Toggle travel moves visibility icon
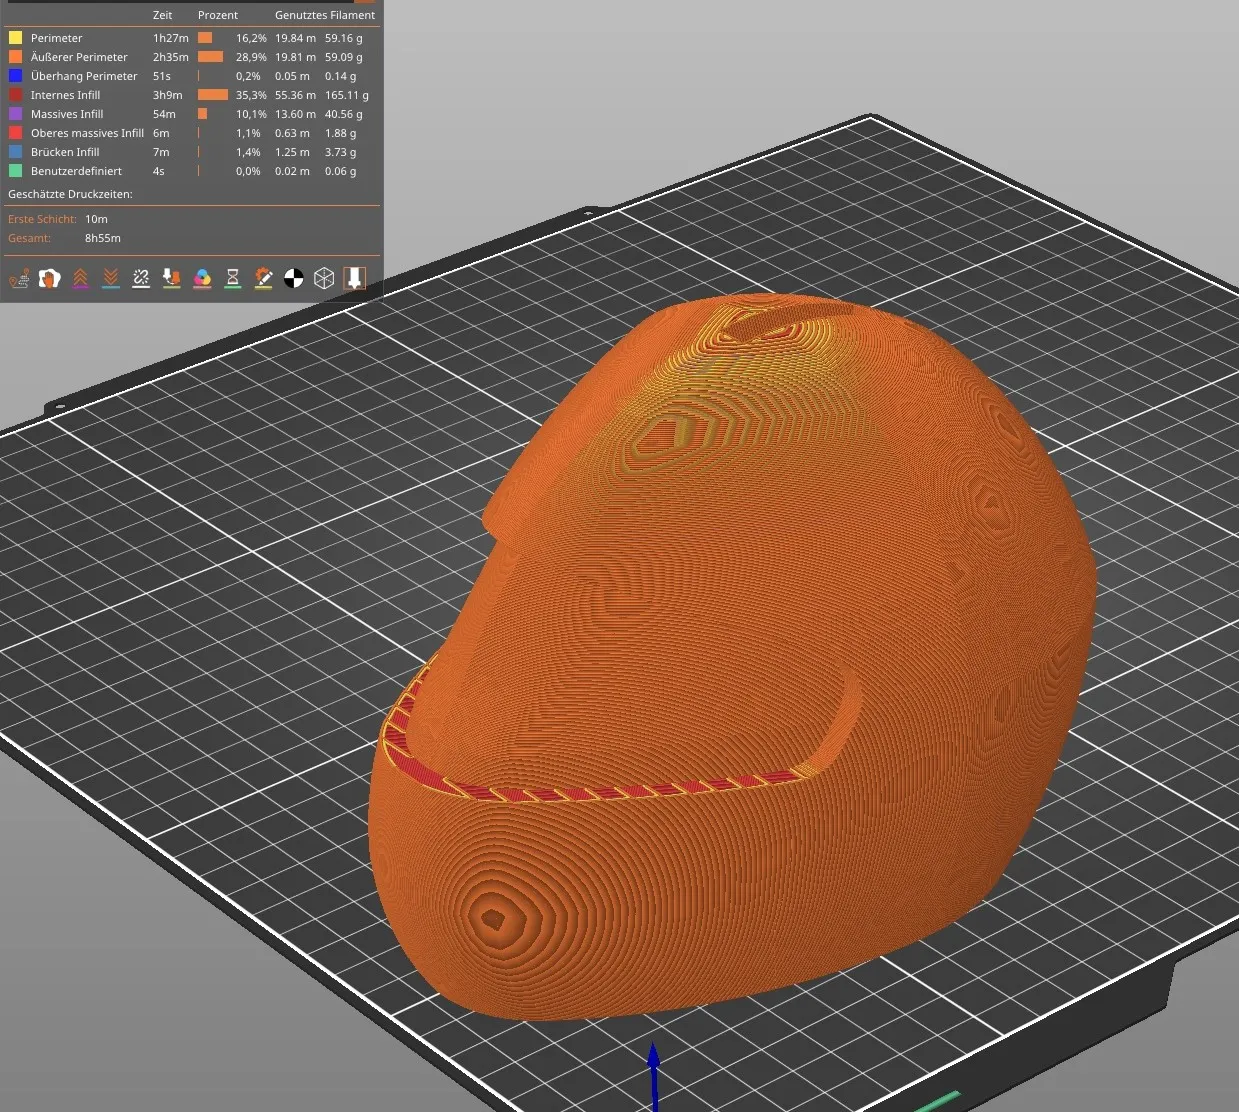The image size is (1239, 1112). [x=19, y=278]
